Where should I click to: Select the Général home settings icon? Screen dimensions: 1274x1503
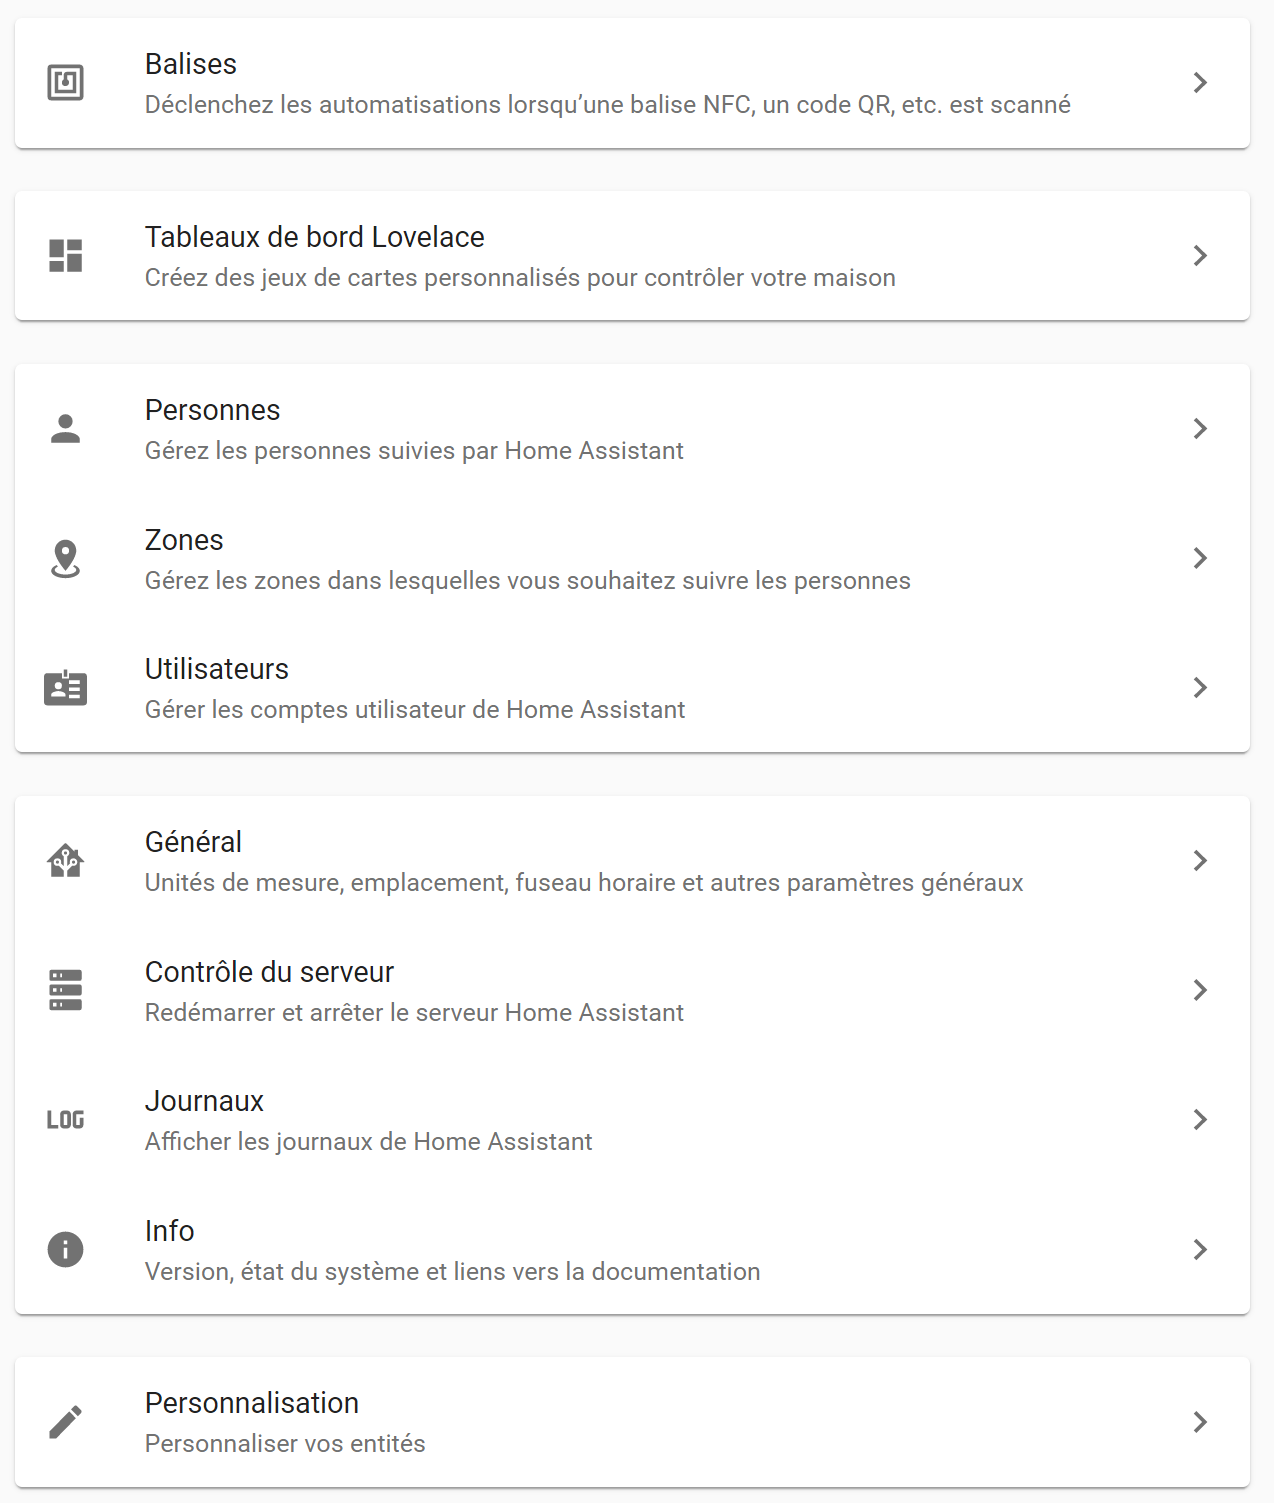(65, 860)
